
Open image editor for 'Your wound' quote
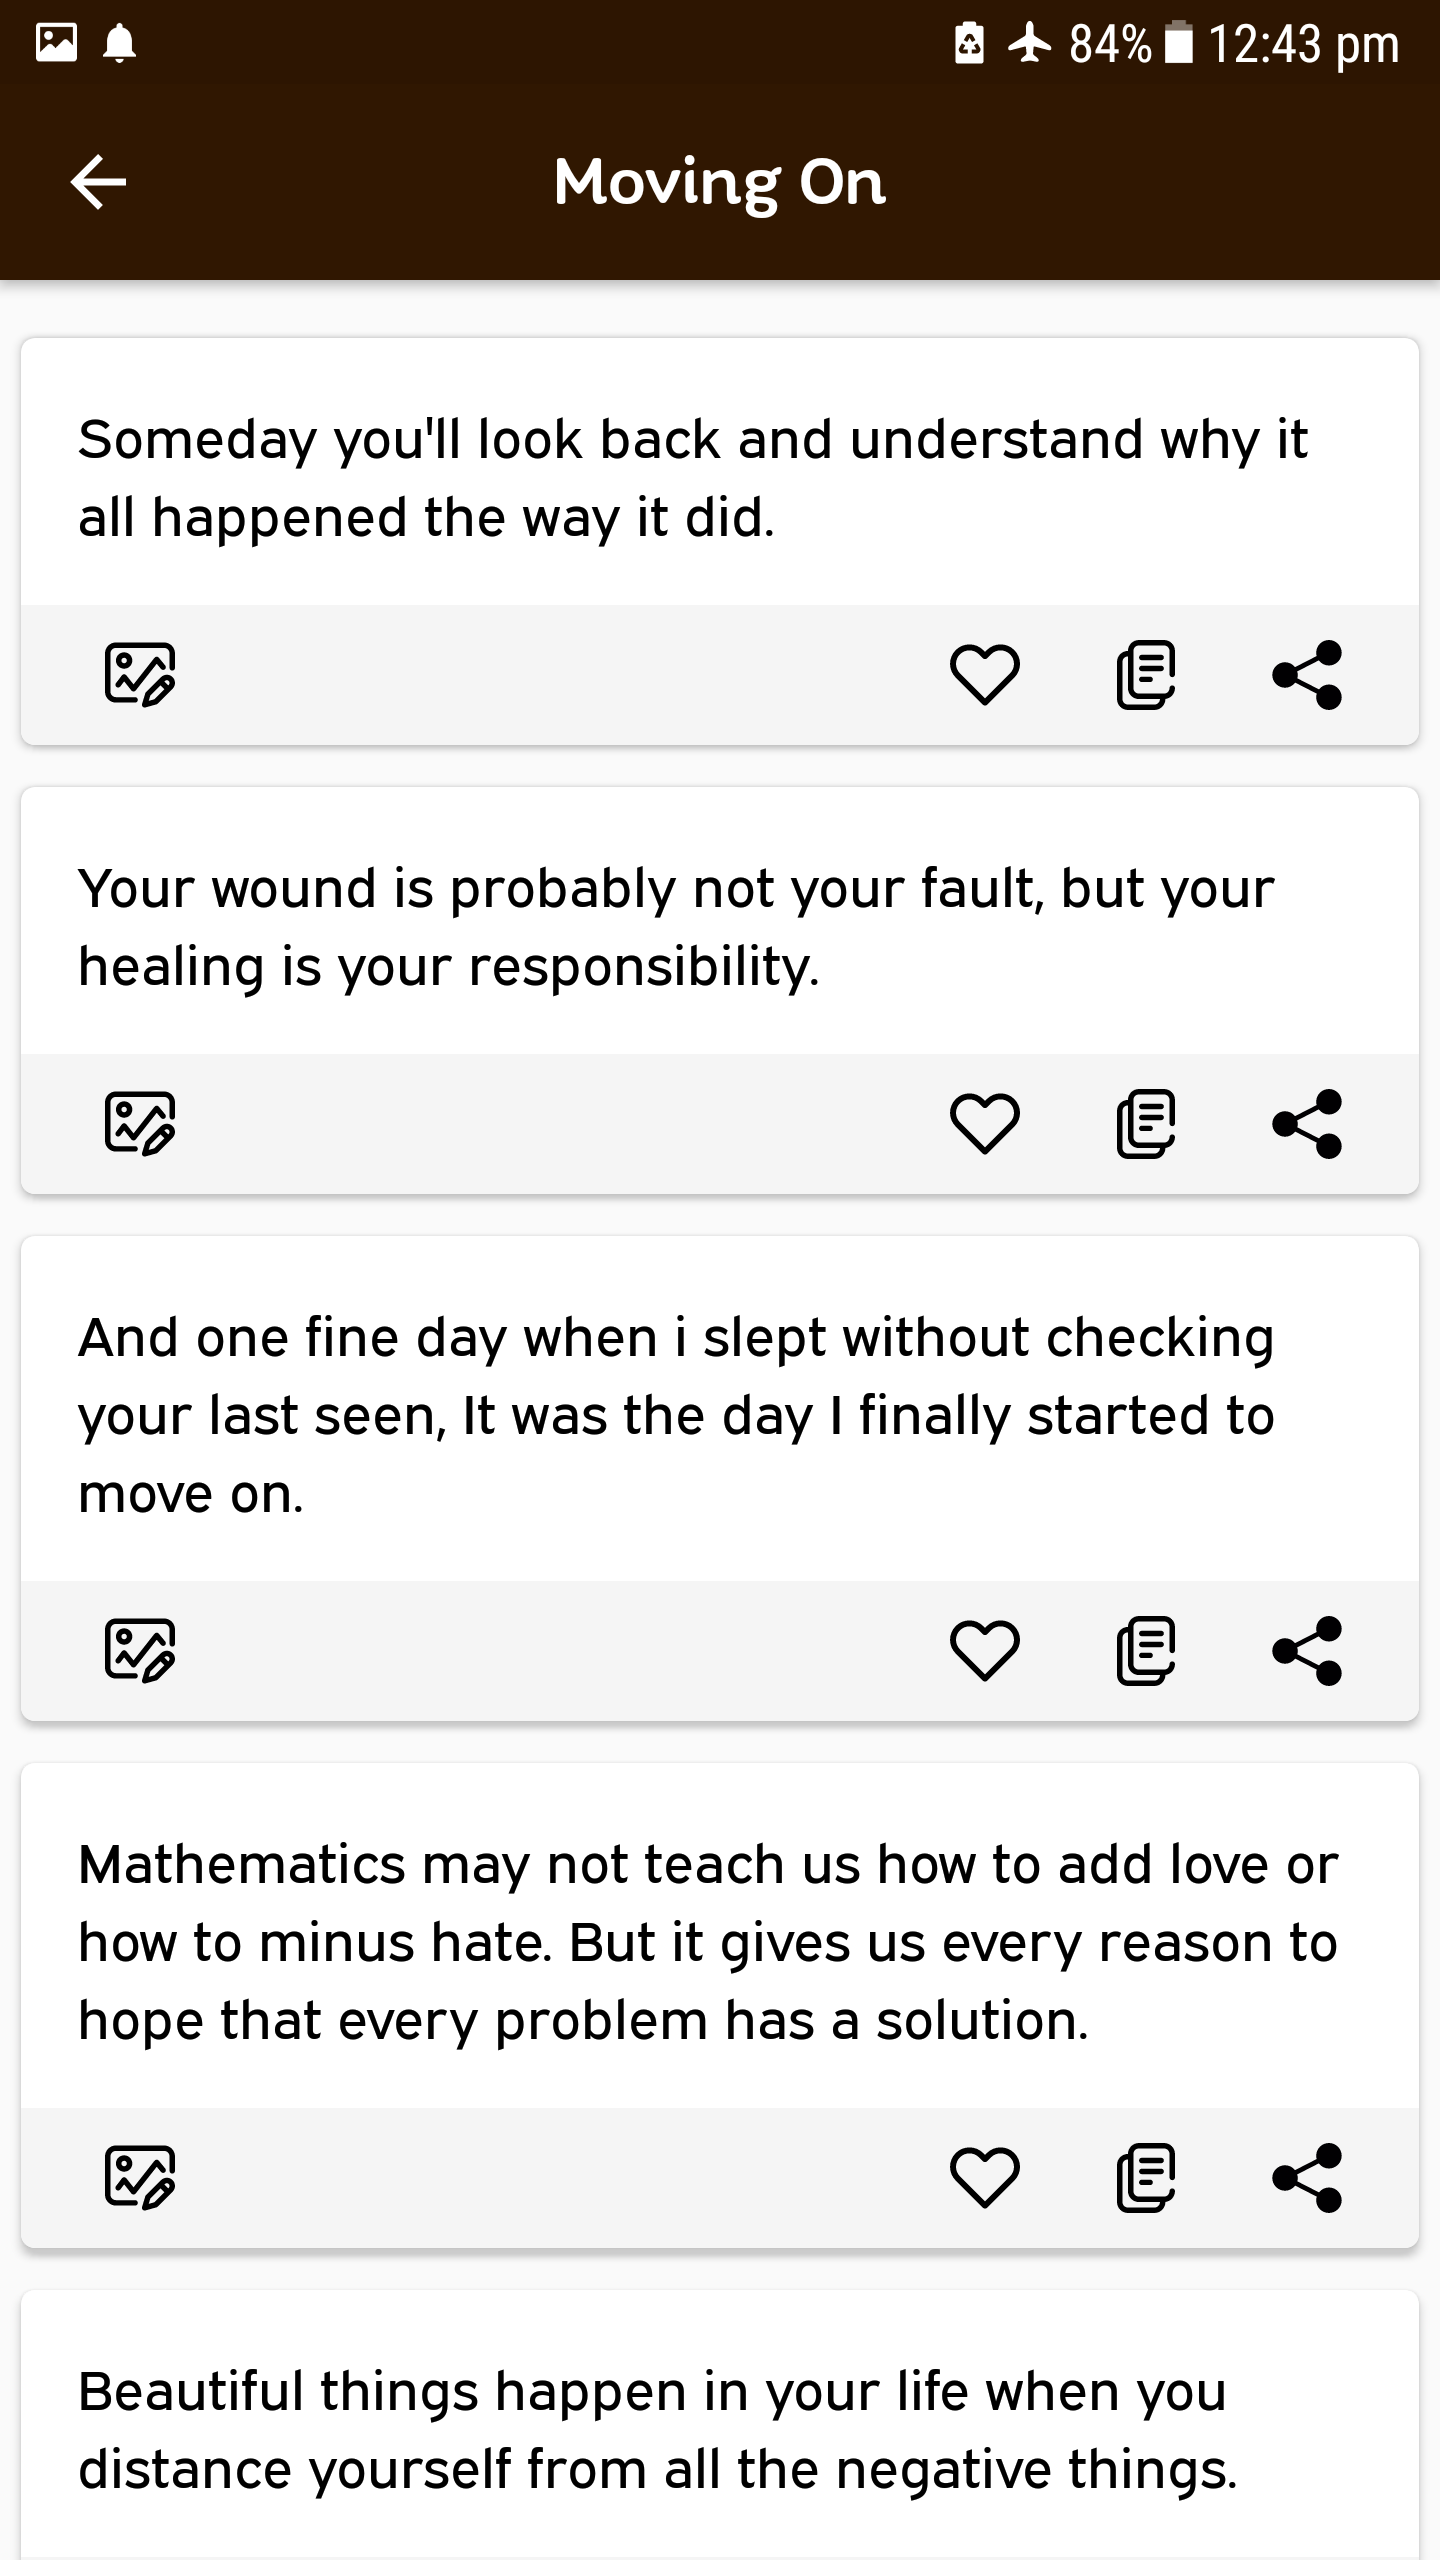(x=140, y=1124)
